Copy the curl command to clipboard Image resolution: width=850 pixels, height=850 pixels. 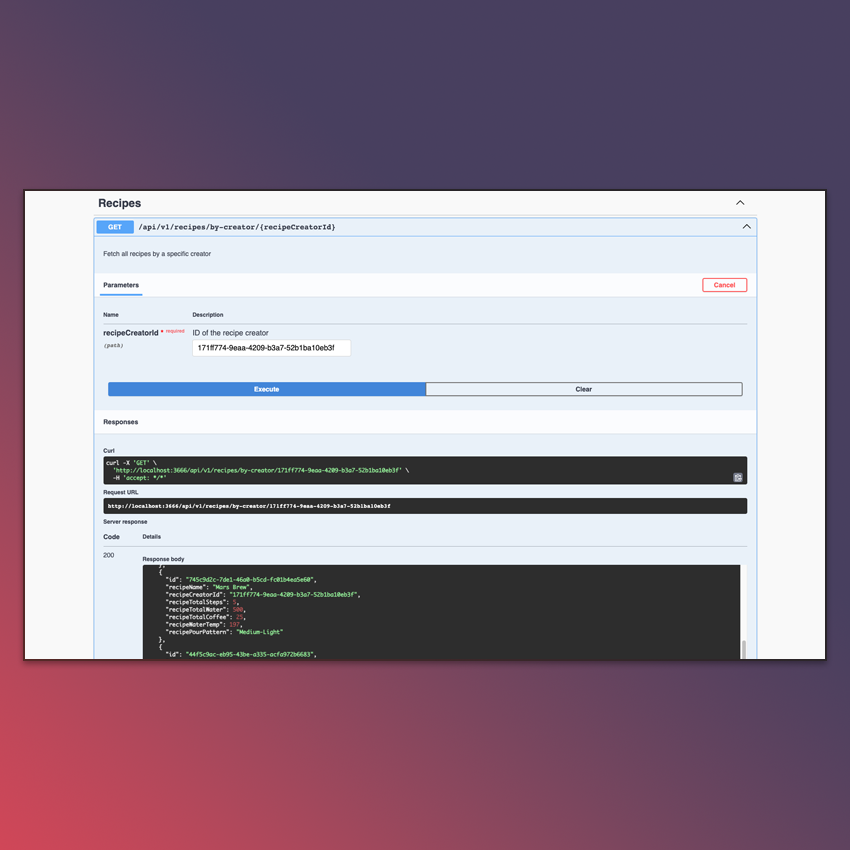737,478
